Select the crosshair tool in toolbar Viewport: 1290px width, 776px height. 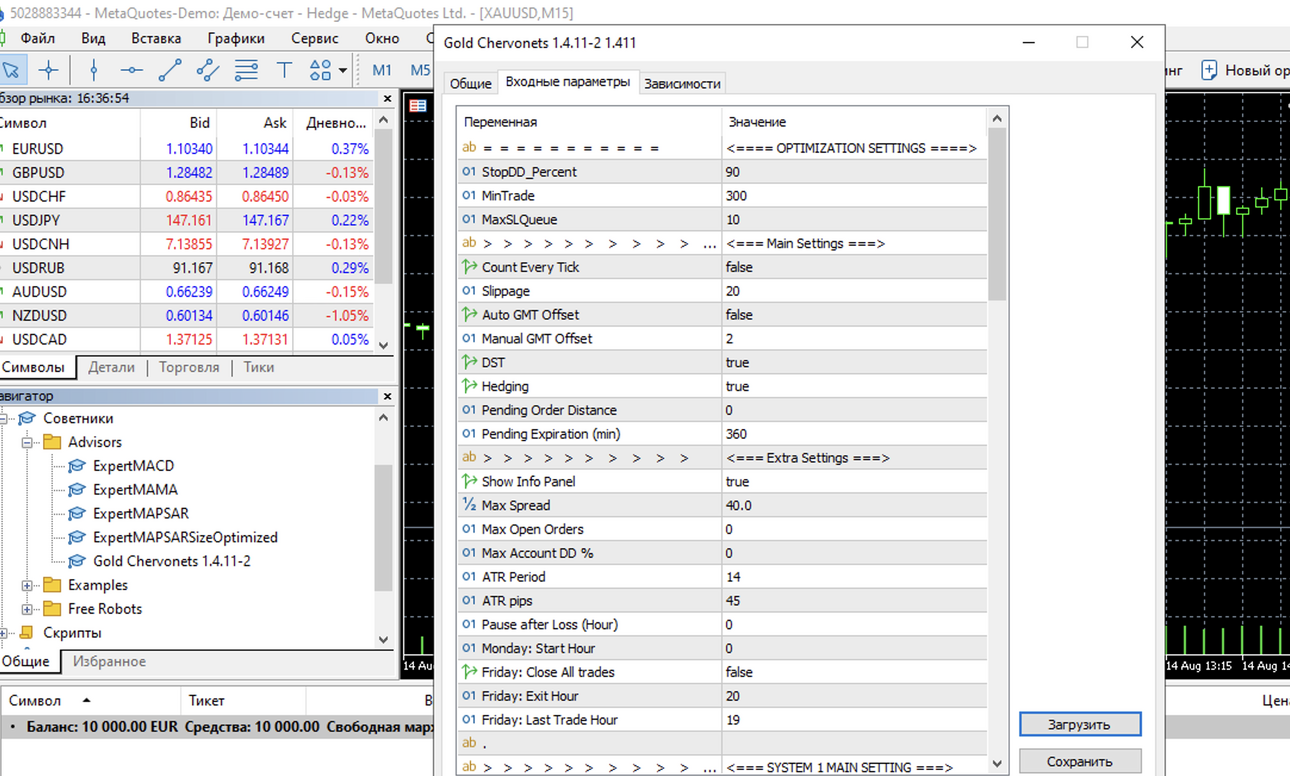tap(48, 70)
